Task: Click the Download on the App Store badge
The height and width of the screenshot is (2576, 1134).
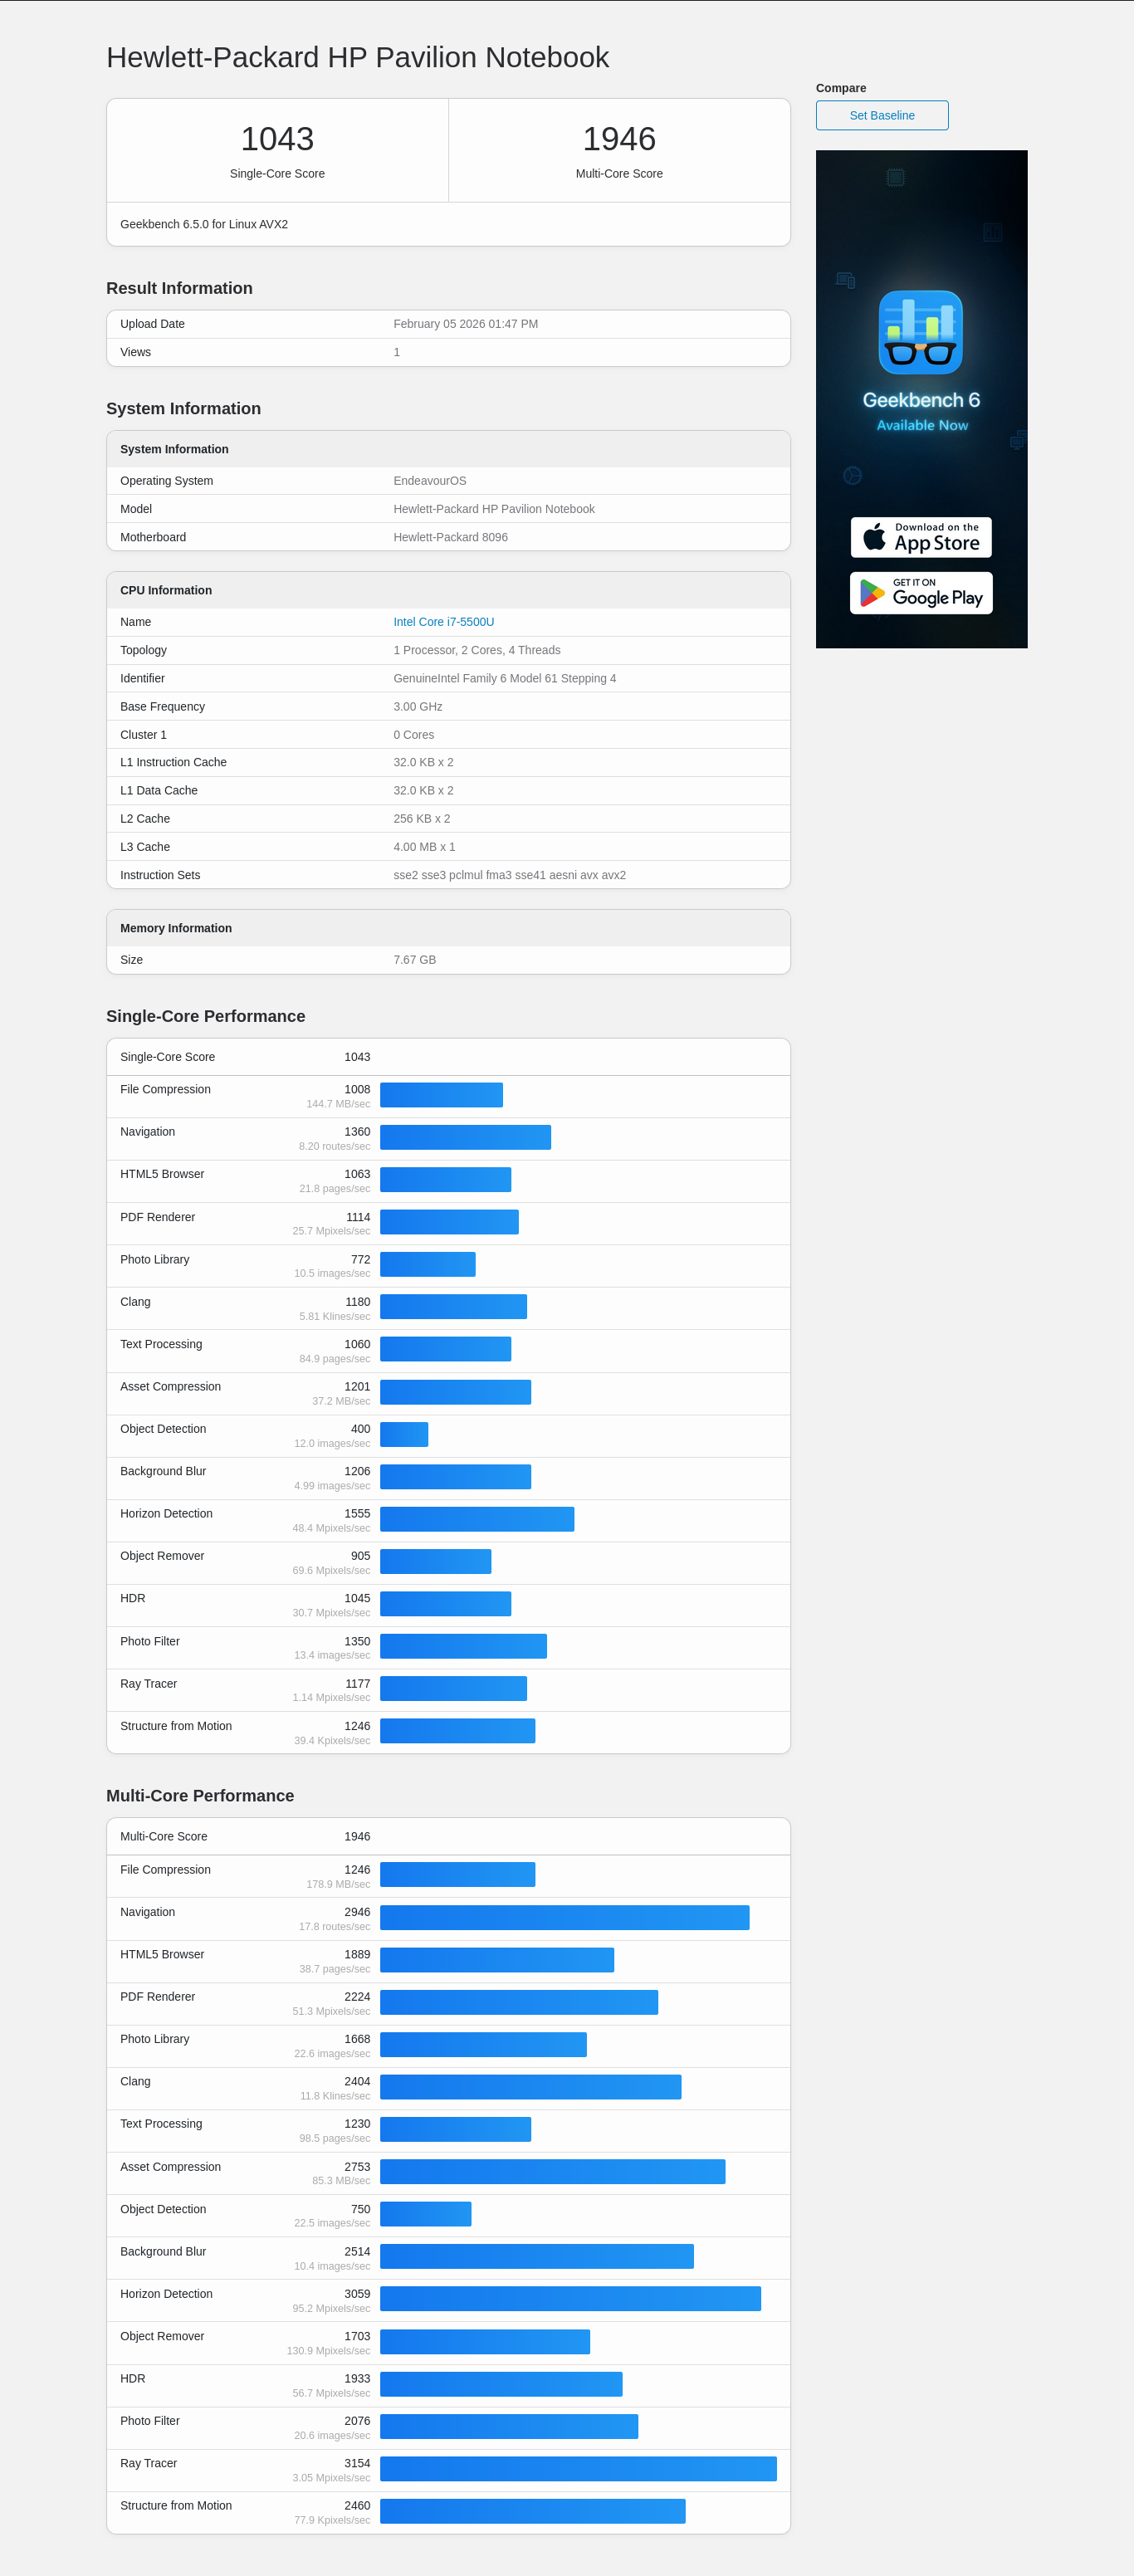Action: (920, 537)
